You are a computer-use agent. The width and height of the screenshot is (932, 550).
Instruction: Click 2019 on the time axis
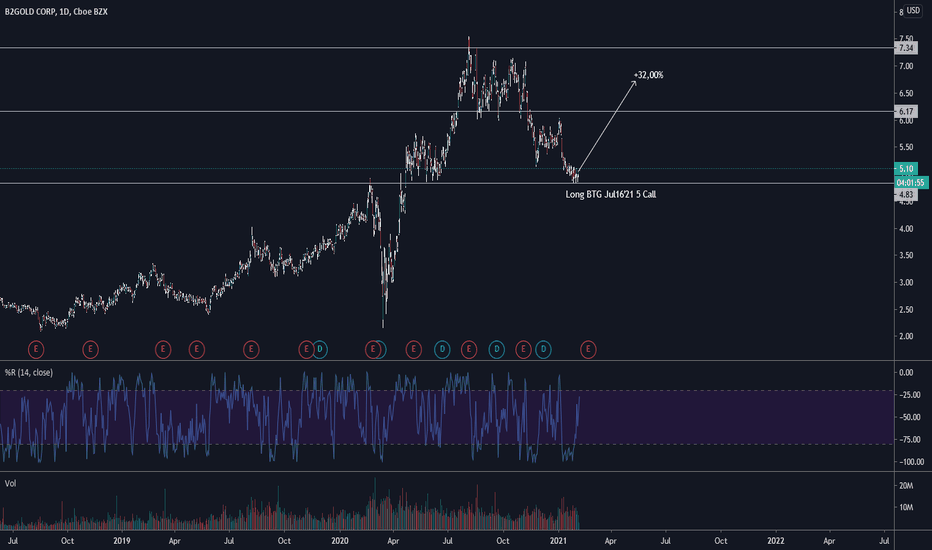pos(121,540)
